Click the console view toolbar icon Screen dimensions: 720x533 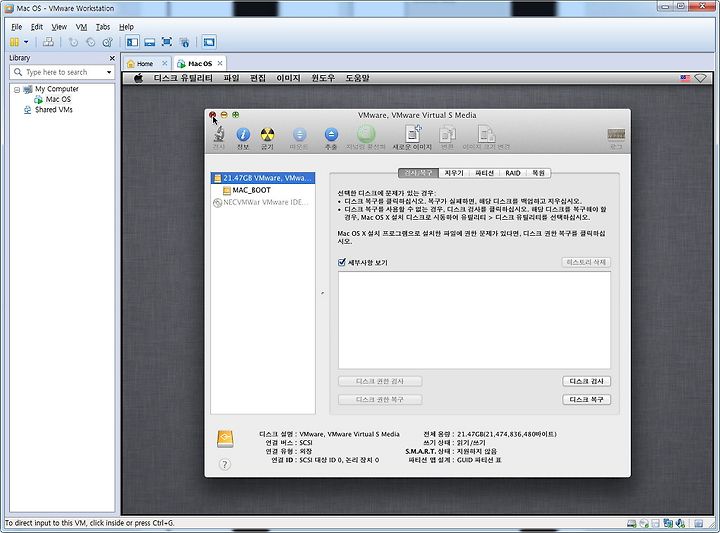[209, 42]
